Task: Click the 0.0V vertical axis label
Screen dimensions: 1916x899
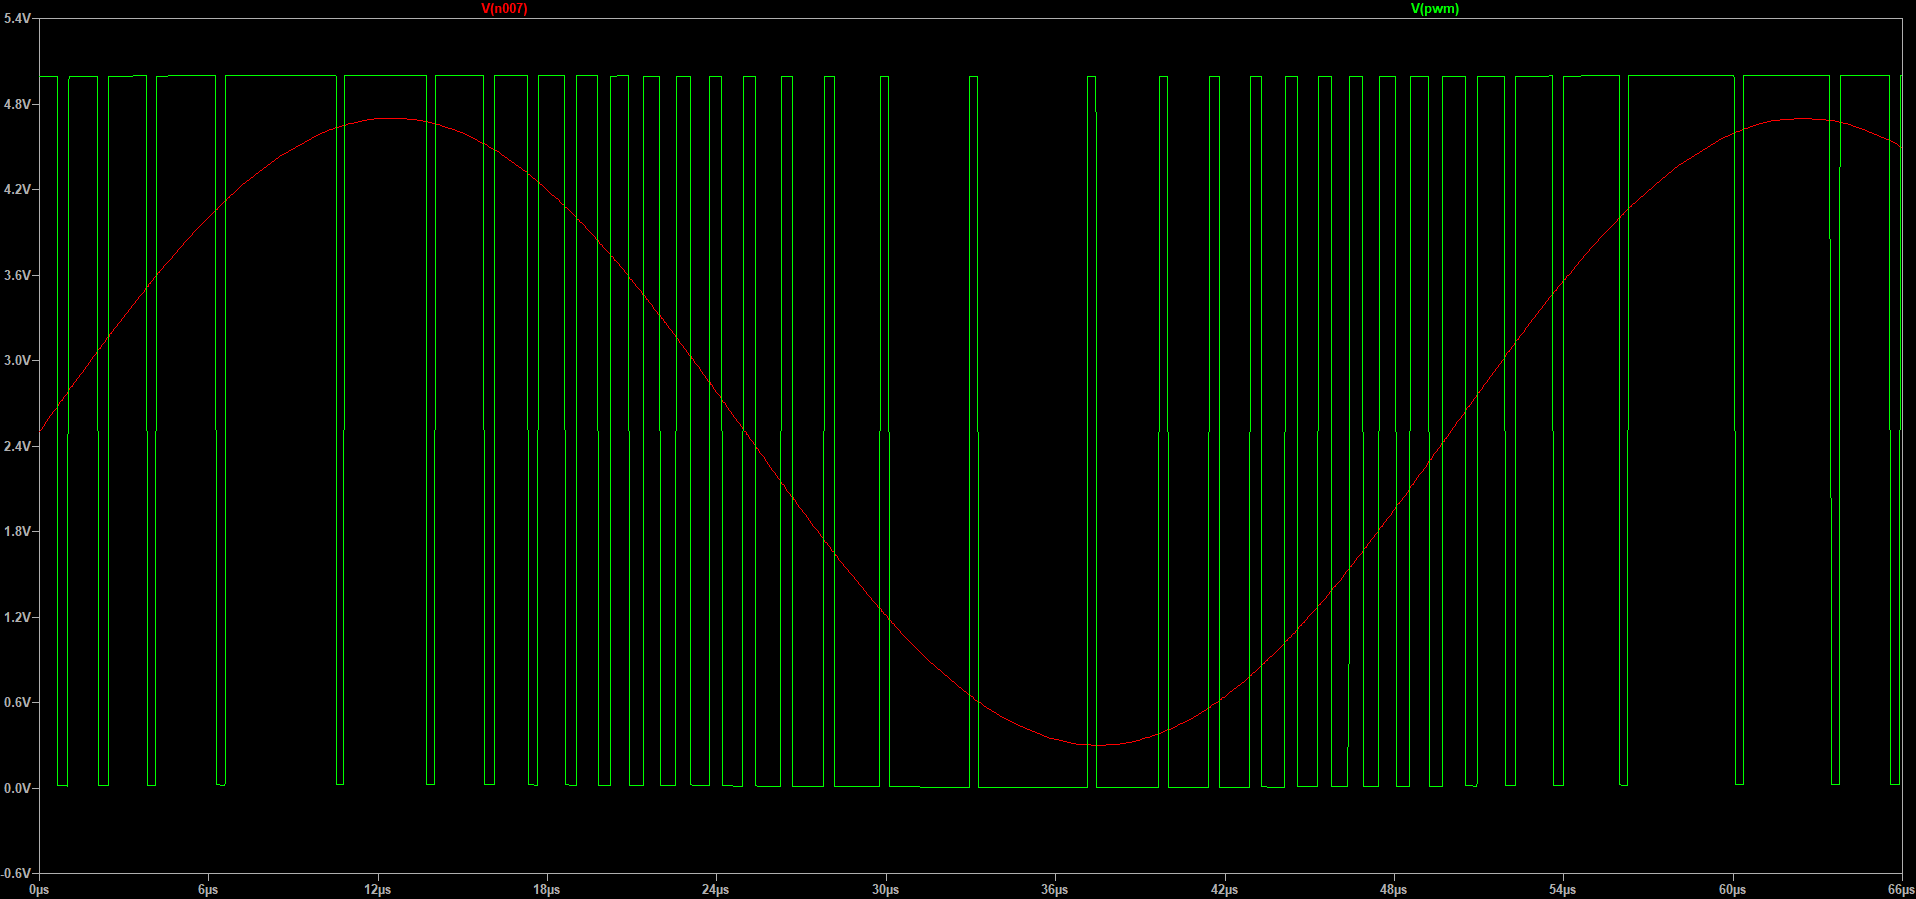Action: tap(17, 788)
